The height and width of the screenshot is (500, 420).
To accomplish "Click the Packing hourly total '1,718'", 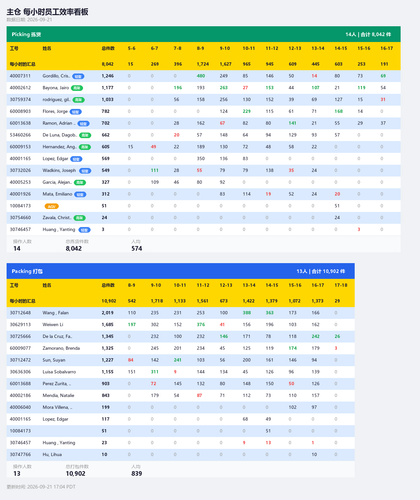I will (157, 301).
